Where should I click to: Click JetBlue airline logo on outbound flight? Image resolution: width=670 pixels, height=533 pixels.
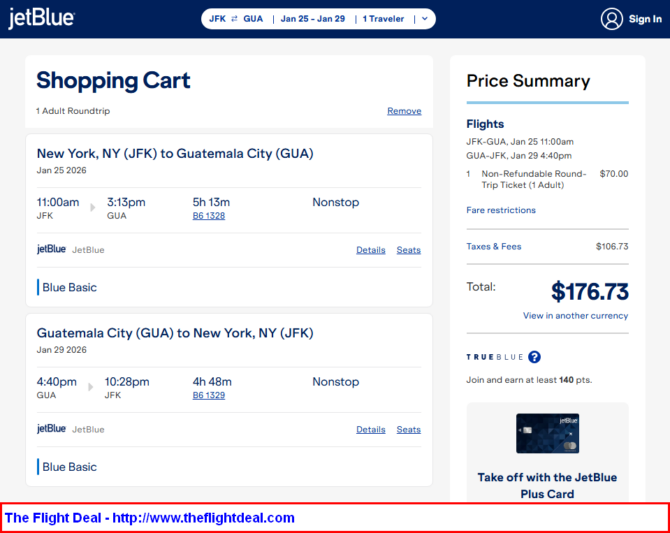[x=51, y=249]
